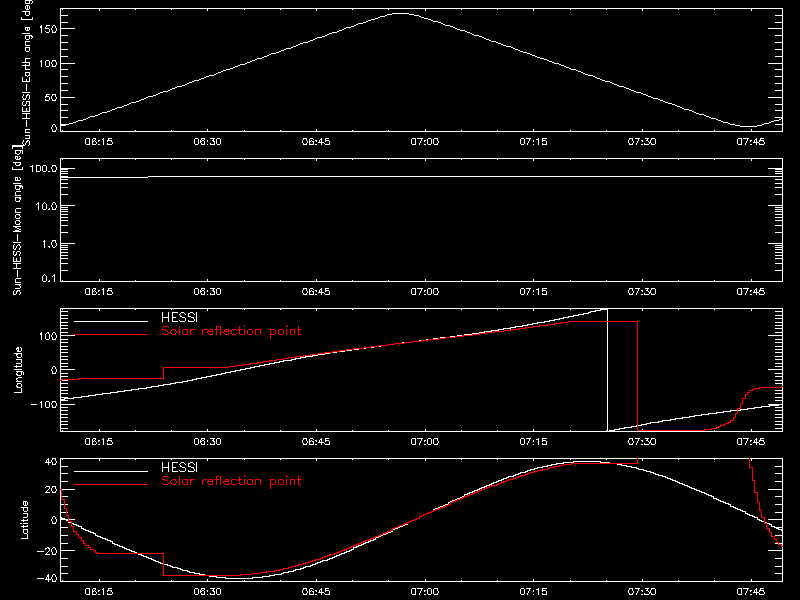Click the Sun-HESSI-Moon angle axis title
800x600 pixels.
click(17, 221)
